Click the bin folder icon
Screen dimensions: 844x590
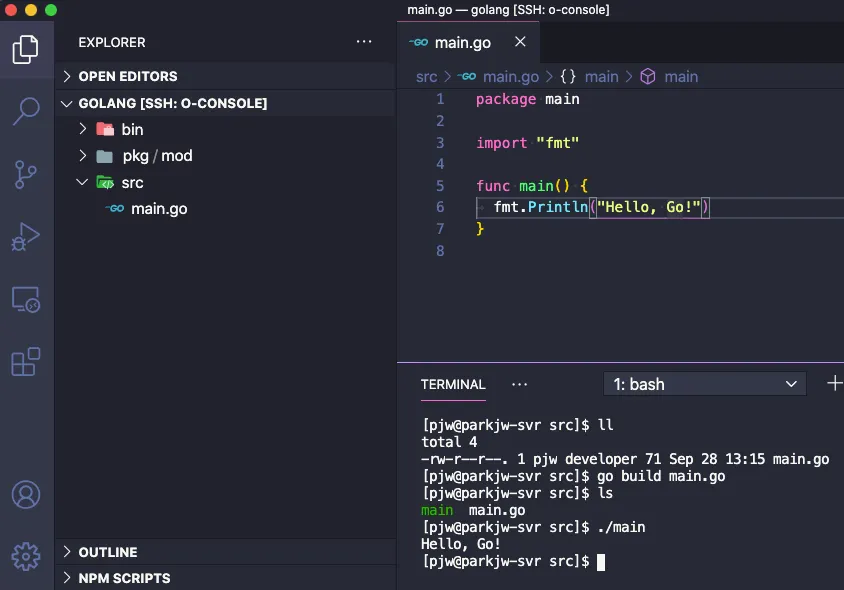105,129
